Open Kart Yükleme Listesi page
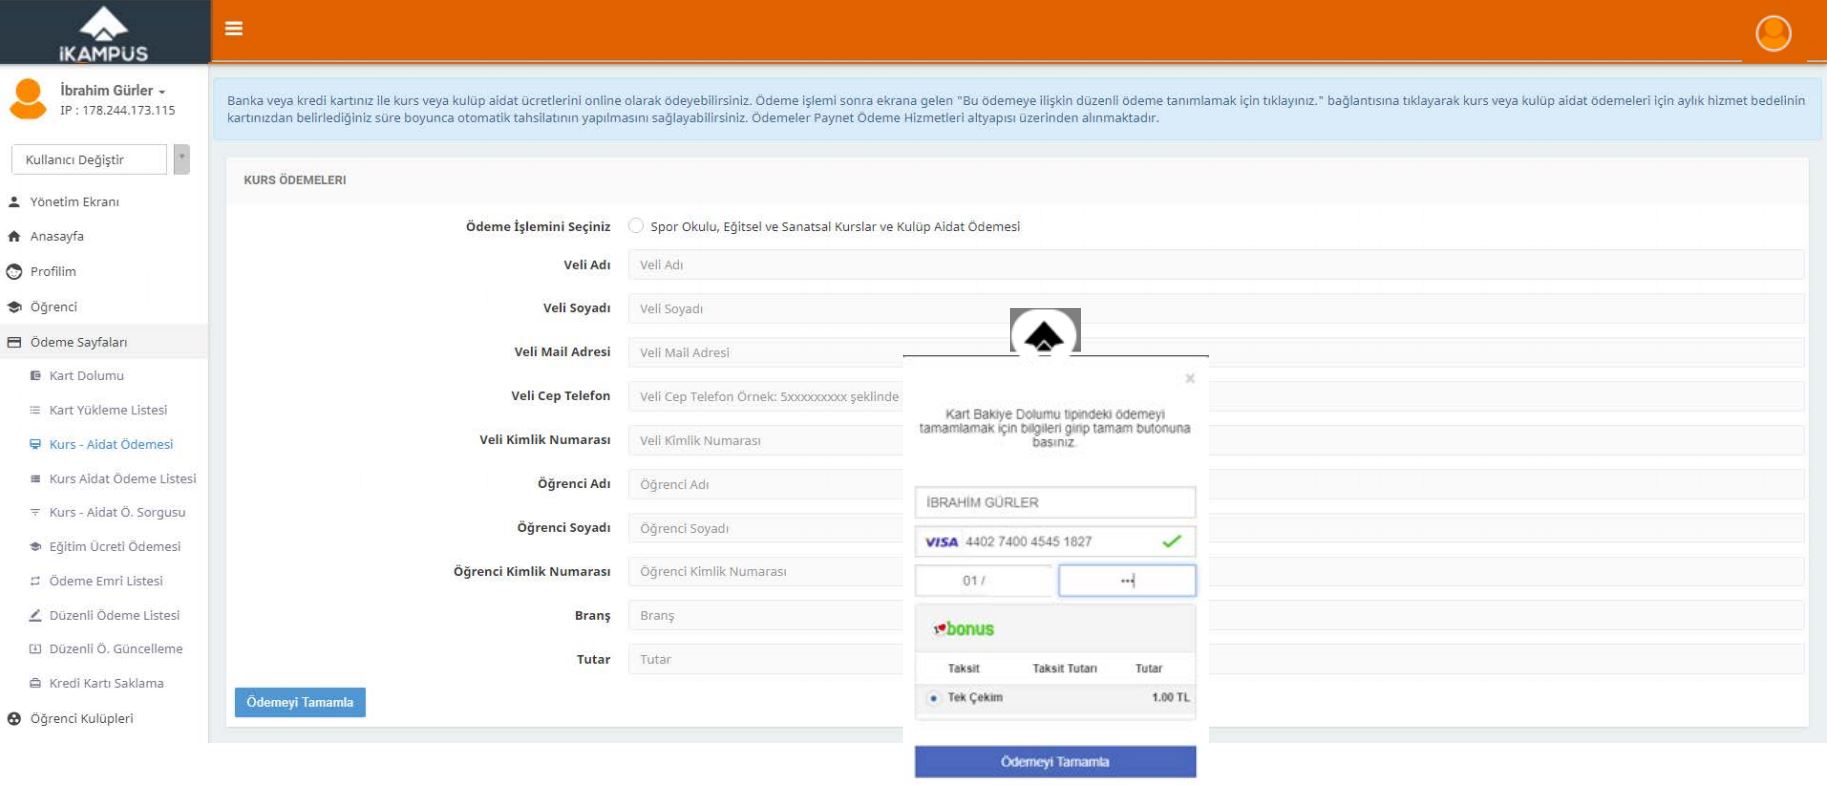Image resolution: width=1827 pixels, height=785 pixels. point(108,410)
